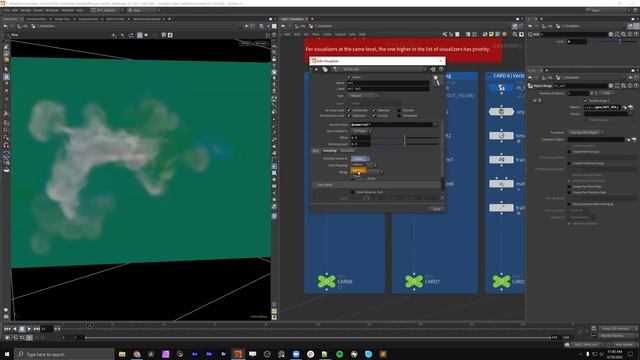The width and height of the screenshot is (640, 360).
Task: Click the Windows taskbar search box
Action: [64, 354]
